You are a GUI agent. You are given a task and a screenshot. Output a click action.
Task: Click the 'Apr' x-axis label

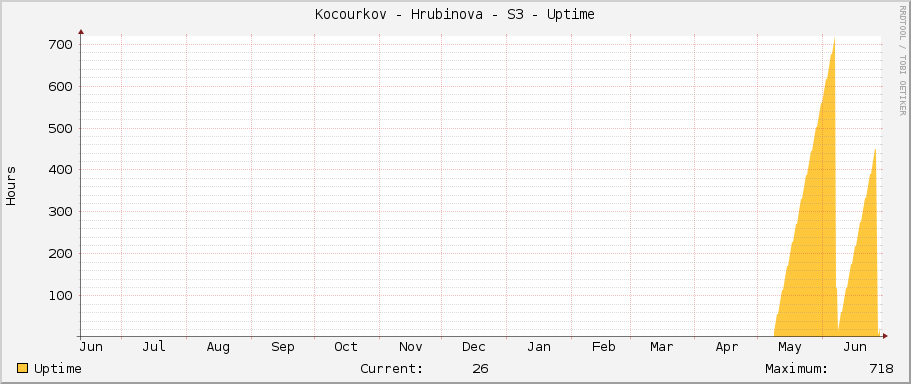[727, 347]
